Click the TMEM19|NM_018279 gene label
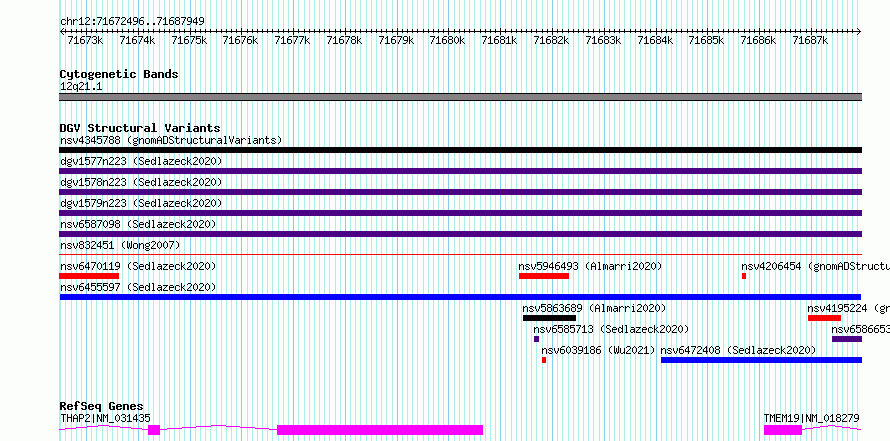The width and height of the screenshot is (890, 441). pyautogui.click(x=811, y=418)
